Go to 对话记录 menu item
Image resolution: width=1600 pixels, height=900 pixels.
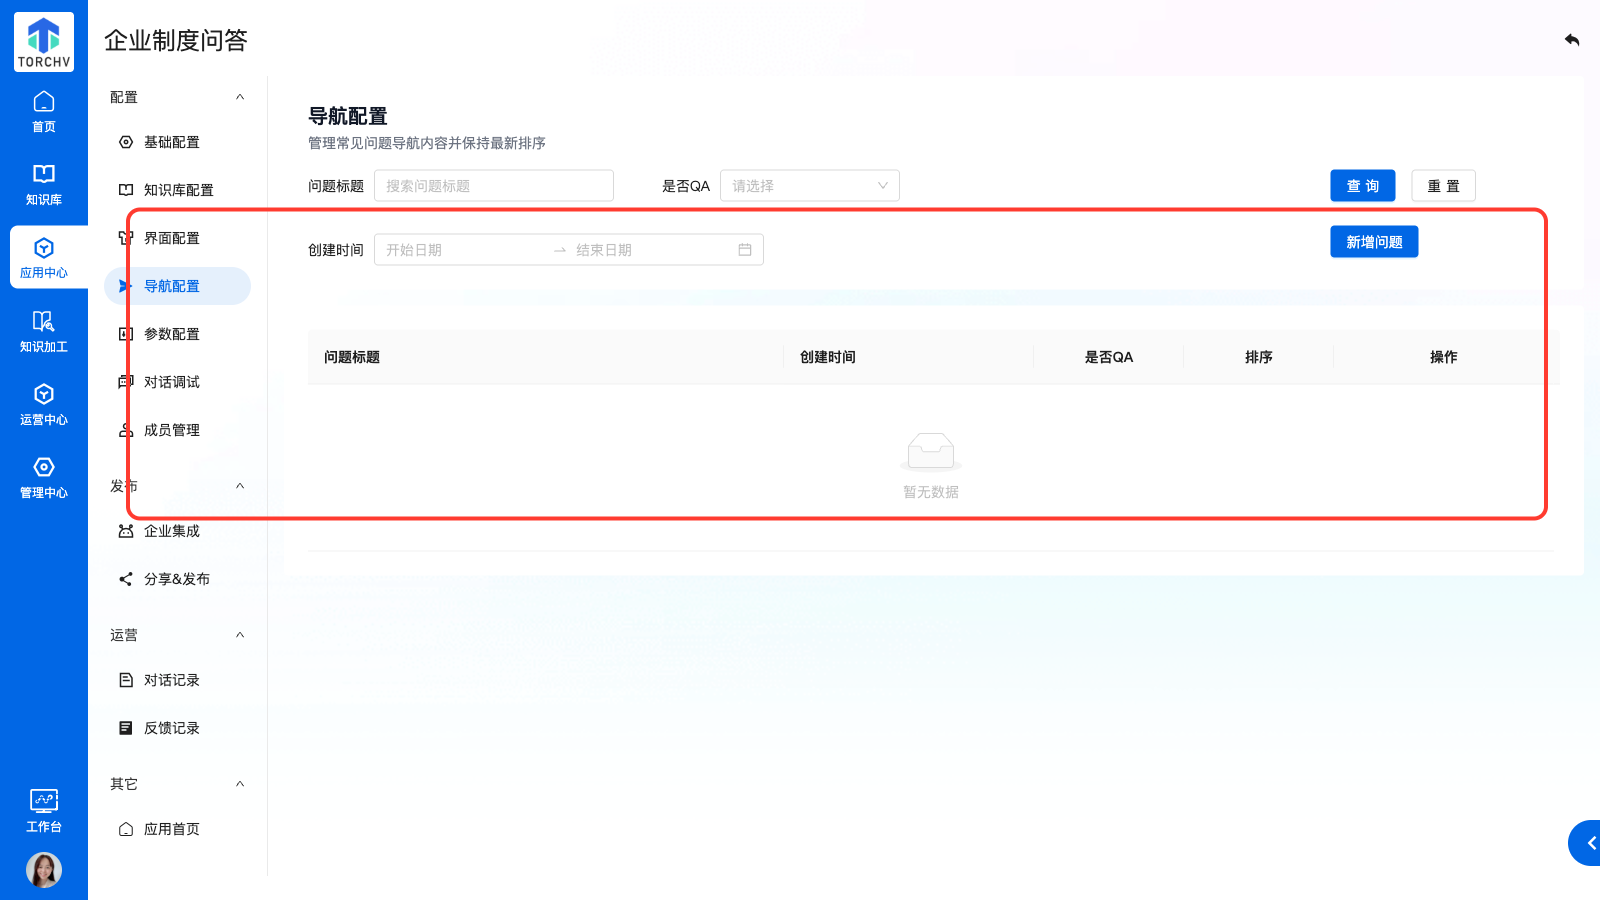[171, 680]
